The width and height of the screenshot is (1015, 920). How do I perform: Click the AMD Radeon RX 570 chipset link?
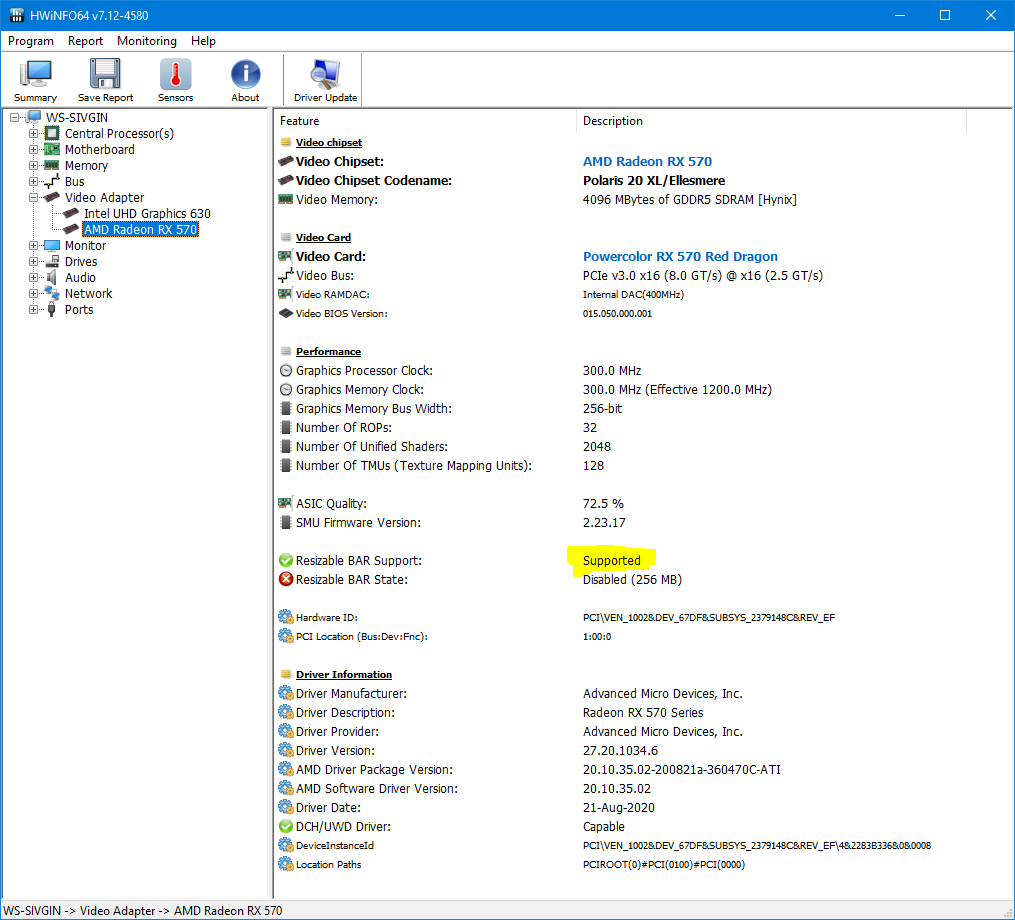[x=647, y=162]
